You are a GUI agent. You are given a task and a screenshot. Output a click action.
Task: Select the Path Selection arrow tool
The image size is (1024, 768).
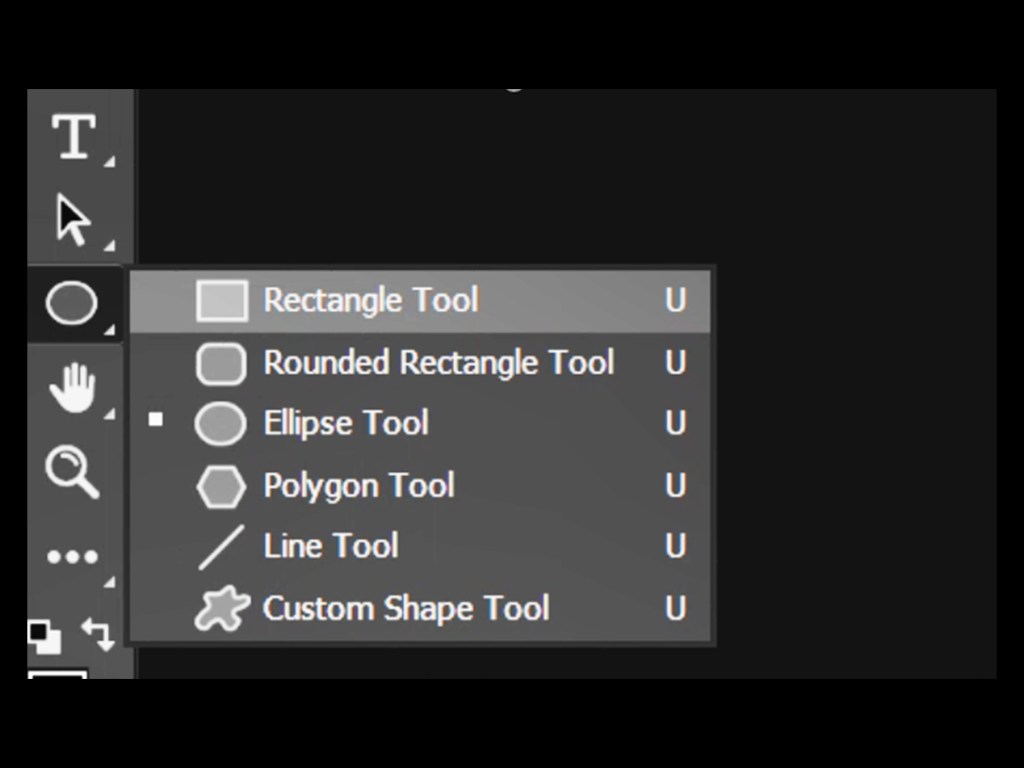(x=72, y=220)
